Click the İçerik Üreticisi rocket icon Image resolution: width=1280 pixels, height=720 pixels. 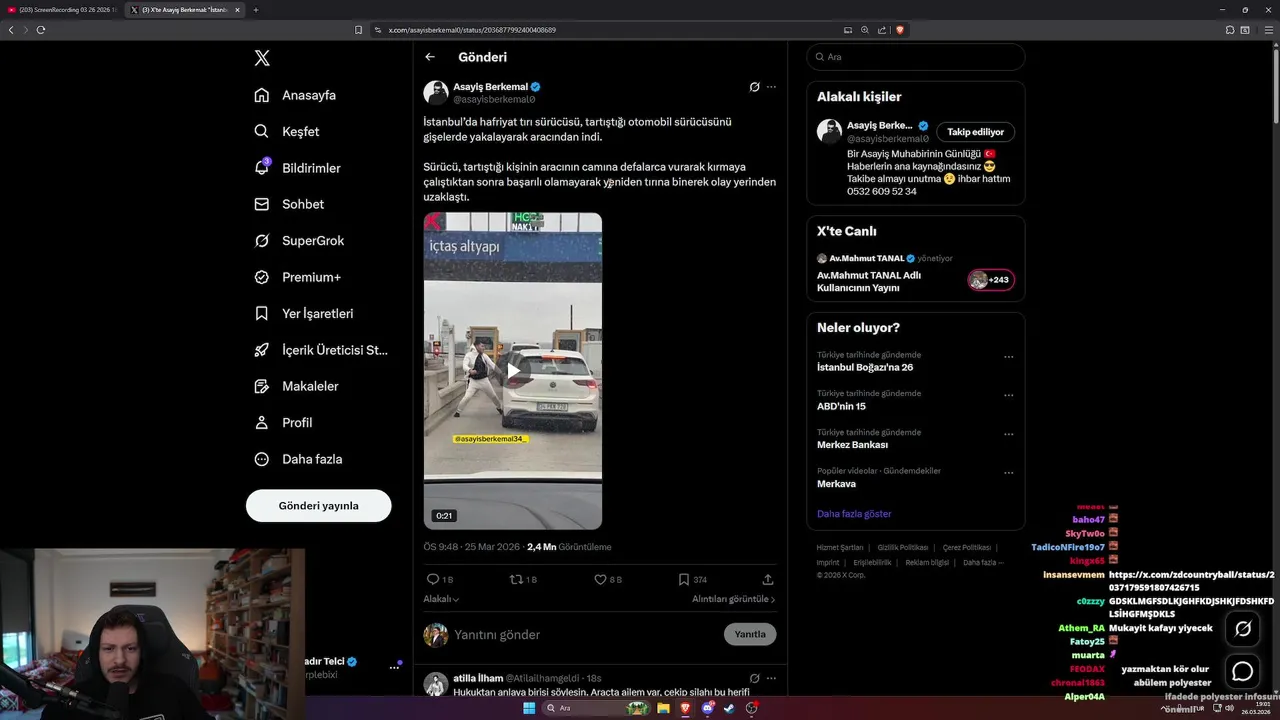[x=262, y=350]
